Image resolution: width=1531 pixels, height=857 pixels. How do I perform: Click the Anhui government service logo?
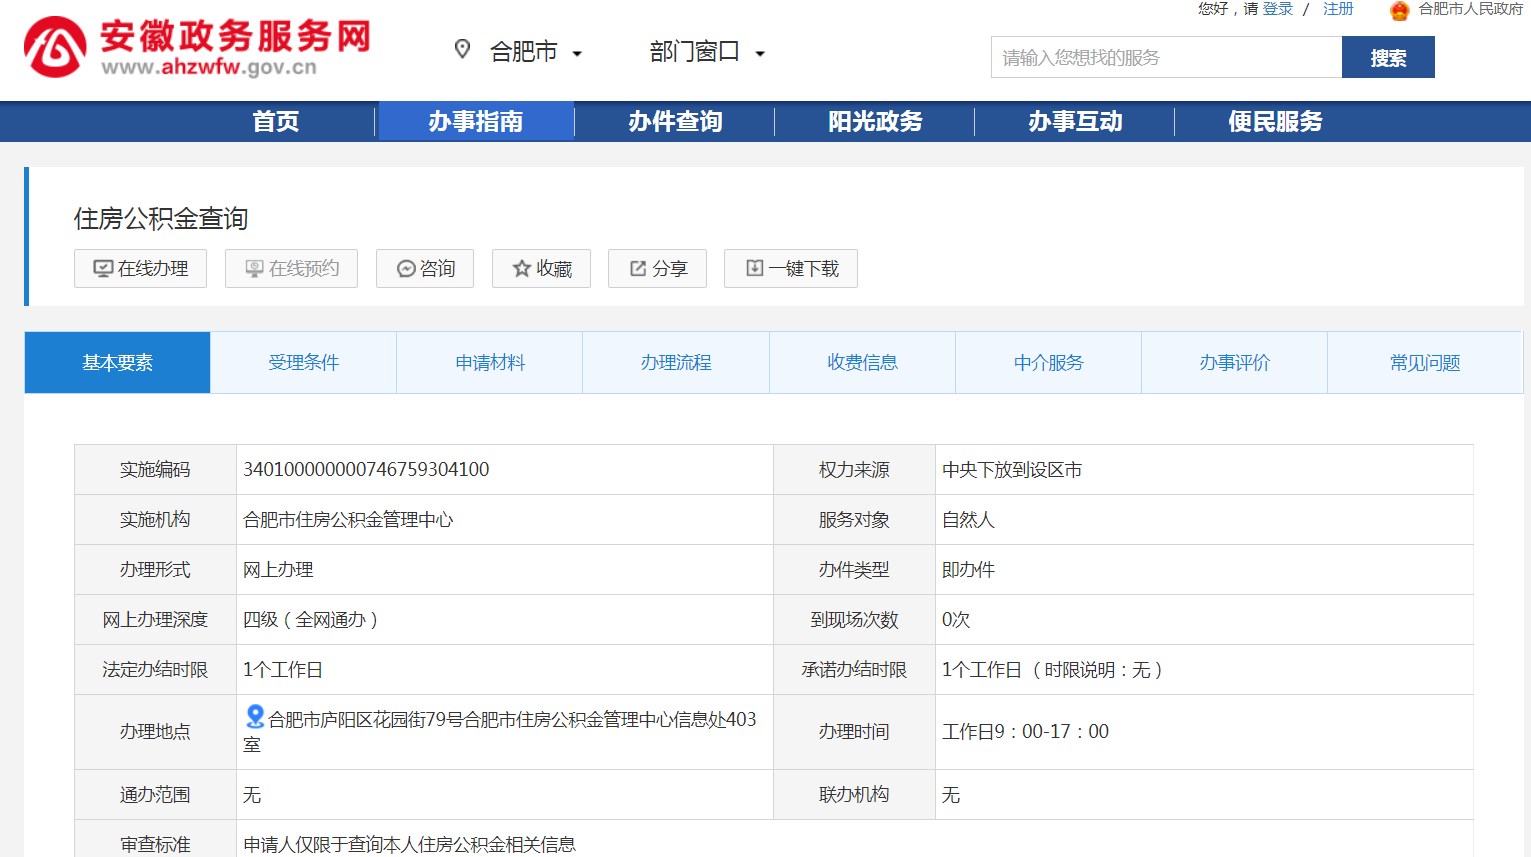point(197,47)
